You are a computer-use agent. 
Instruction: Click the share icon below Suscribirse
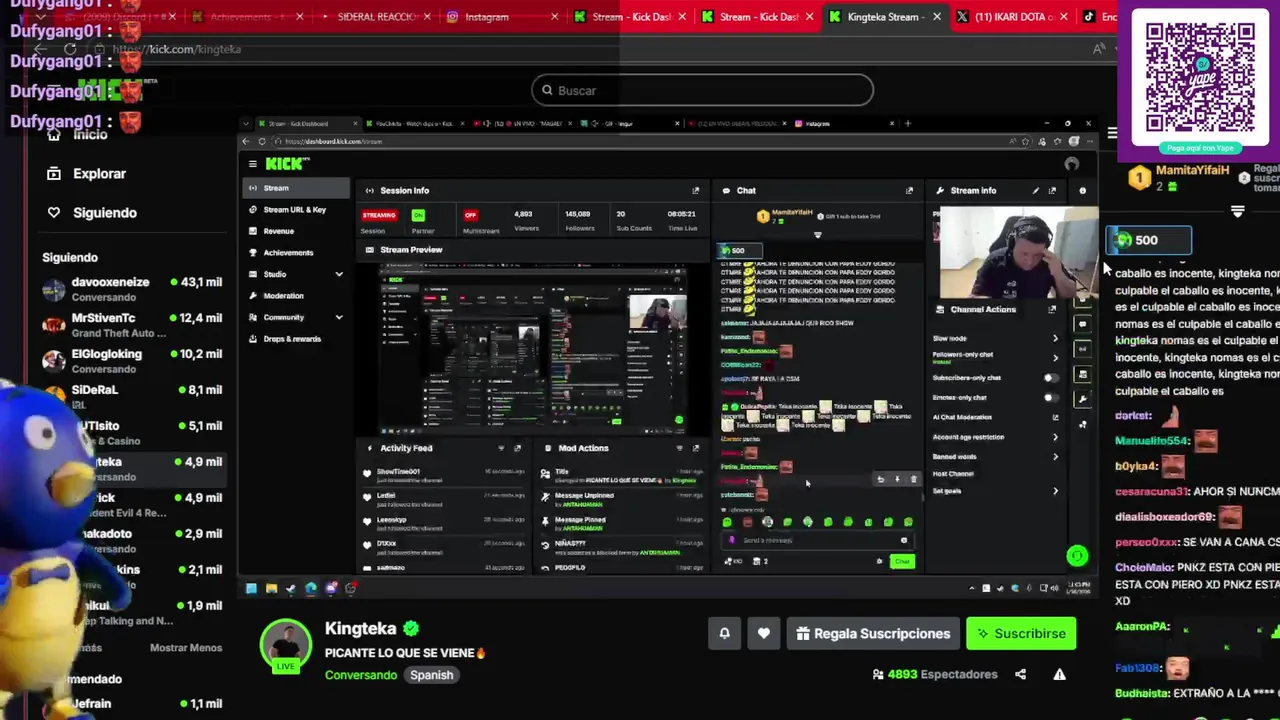point(1020,674)
